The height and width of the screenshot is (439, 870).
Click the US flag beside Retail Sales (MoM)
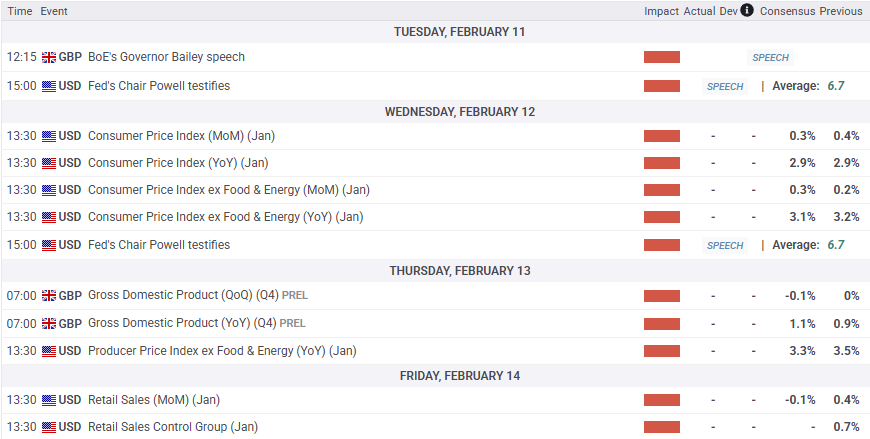coord(49,400)
